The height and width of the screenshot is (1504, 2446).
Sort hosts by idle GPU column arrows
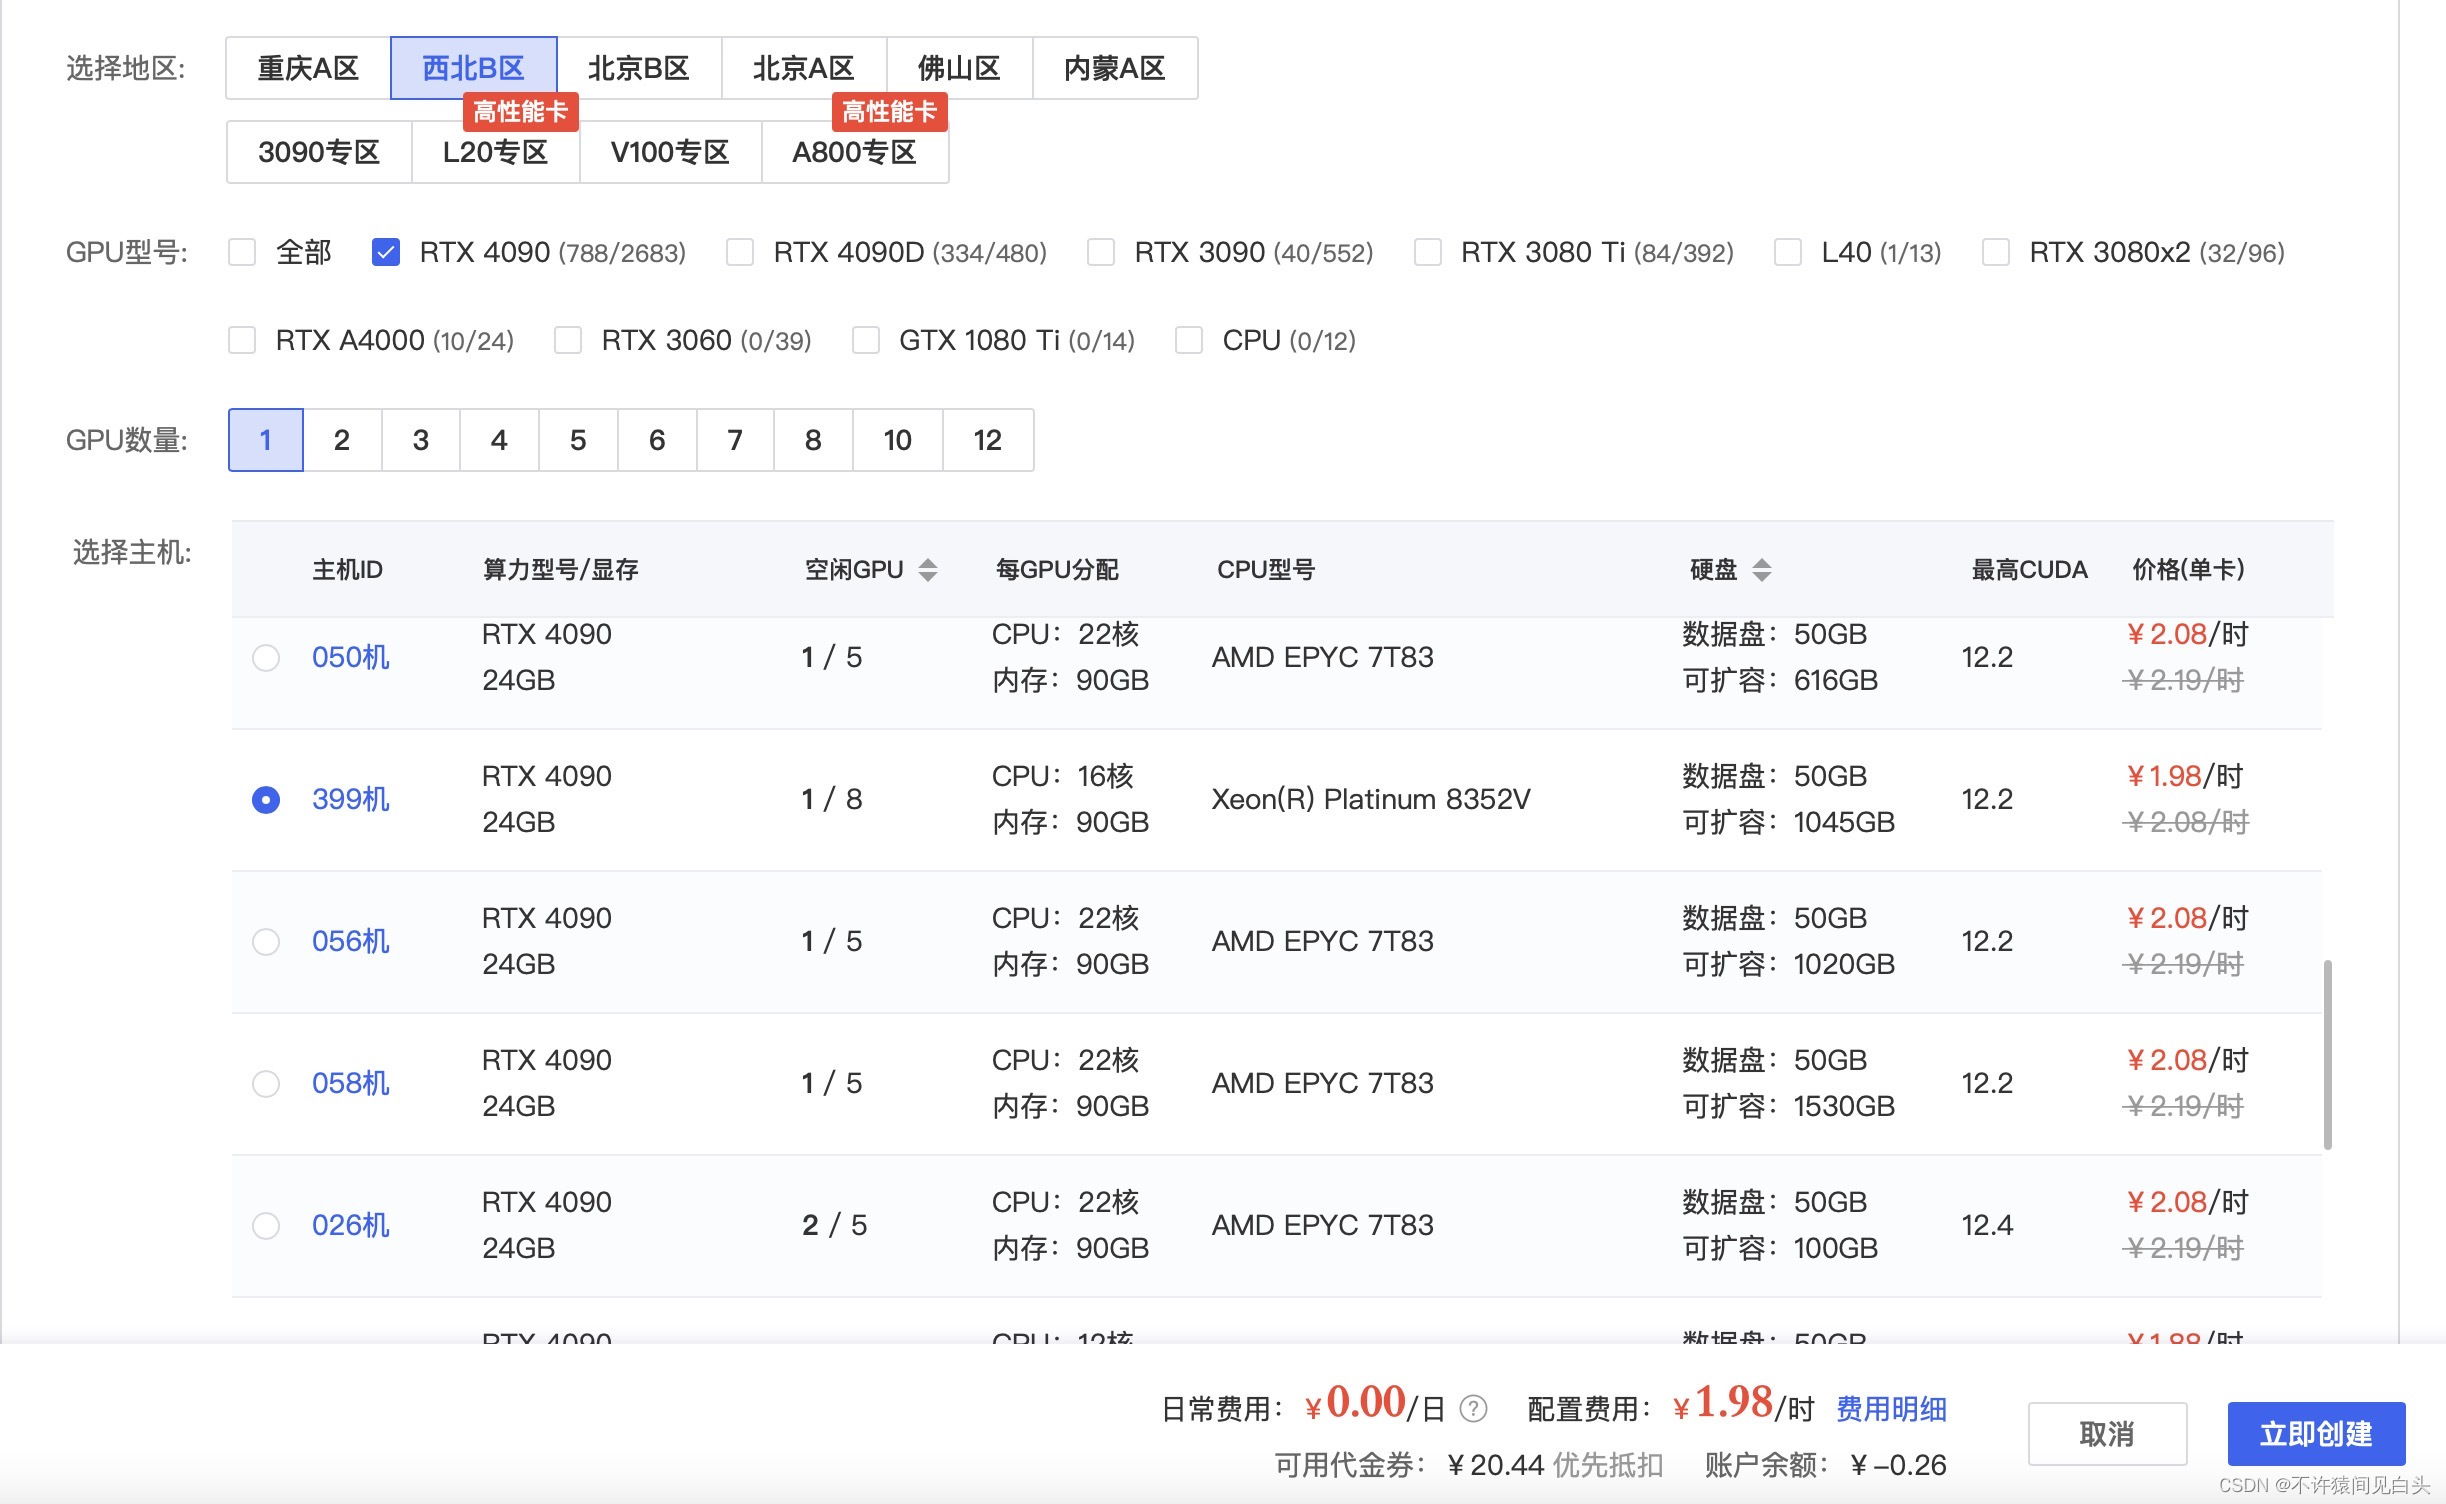928,570
